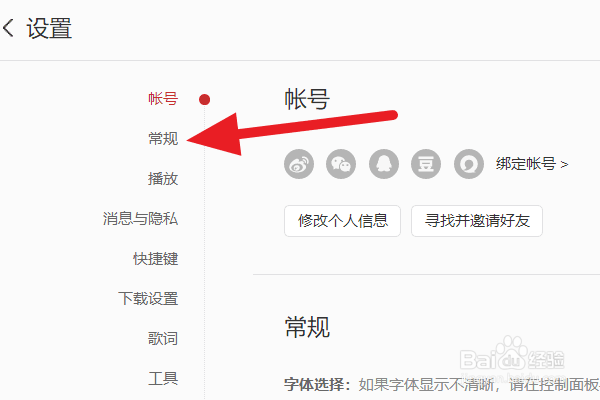Navigate to 下载设置 in the sidebar
The width and height of the screenshot is (600, 400).
(x=148, y=299)
